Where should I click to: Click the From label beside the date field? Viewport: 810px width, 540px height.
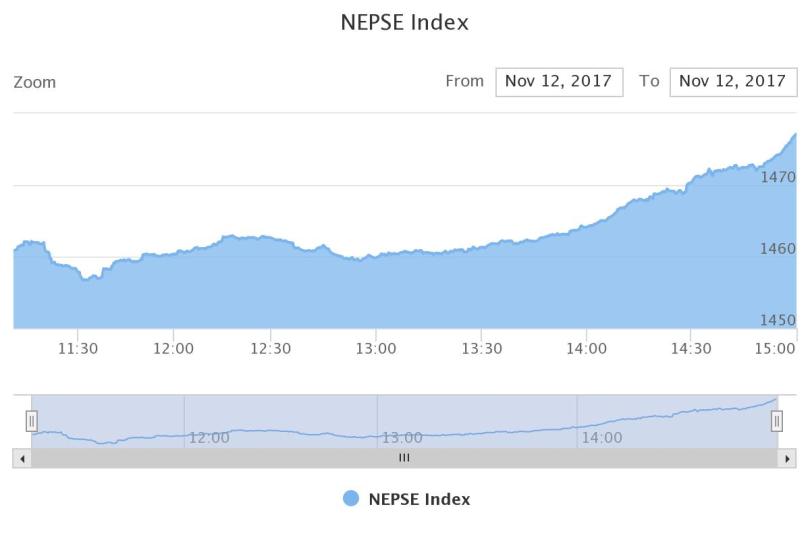point(464,82)
